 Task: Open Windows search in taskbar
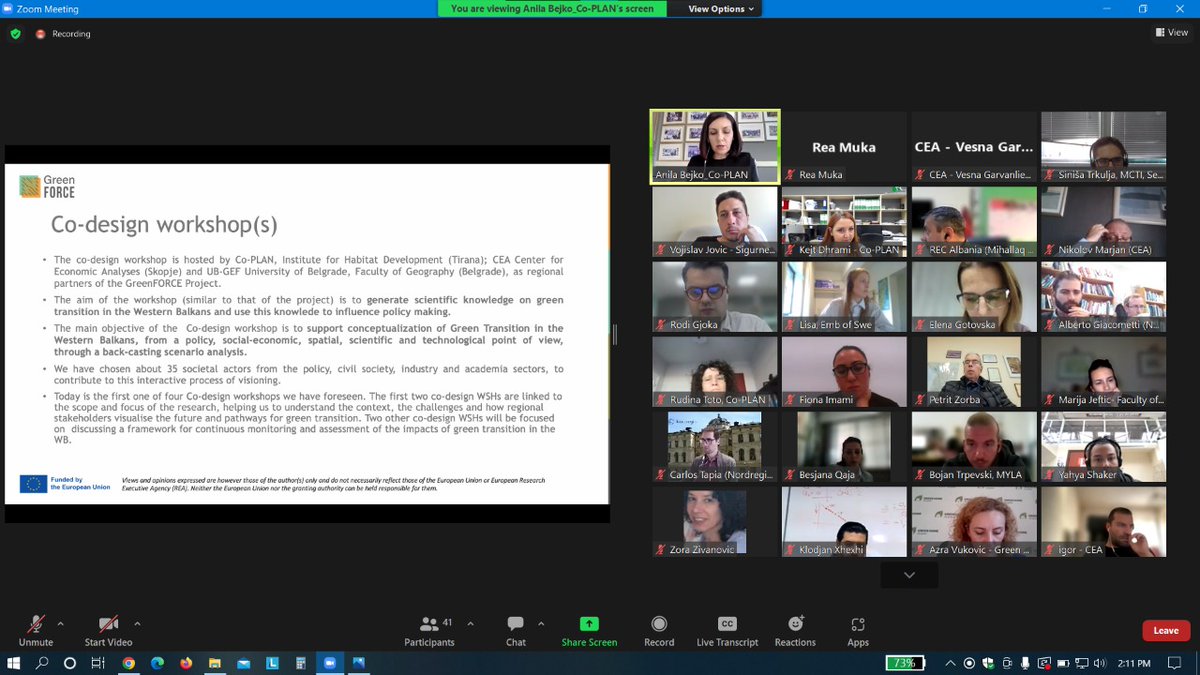[x=42, y=662]
